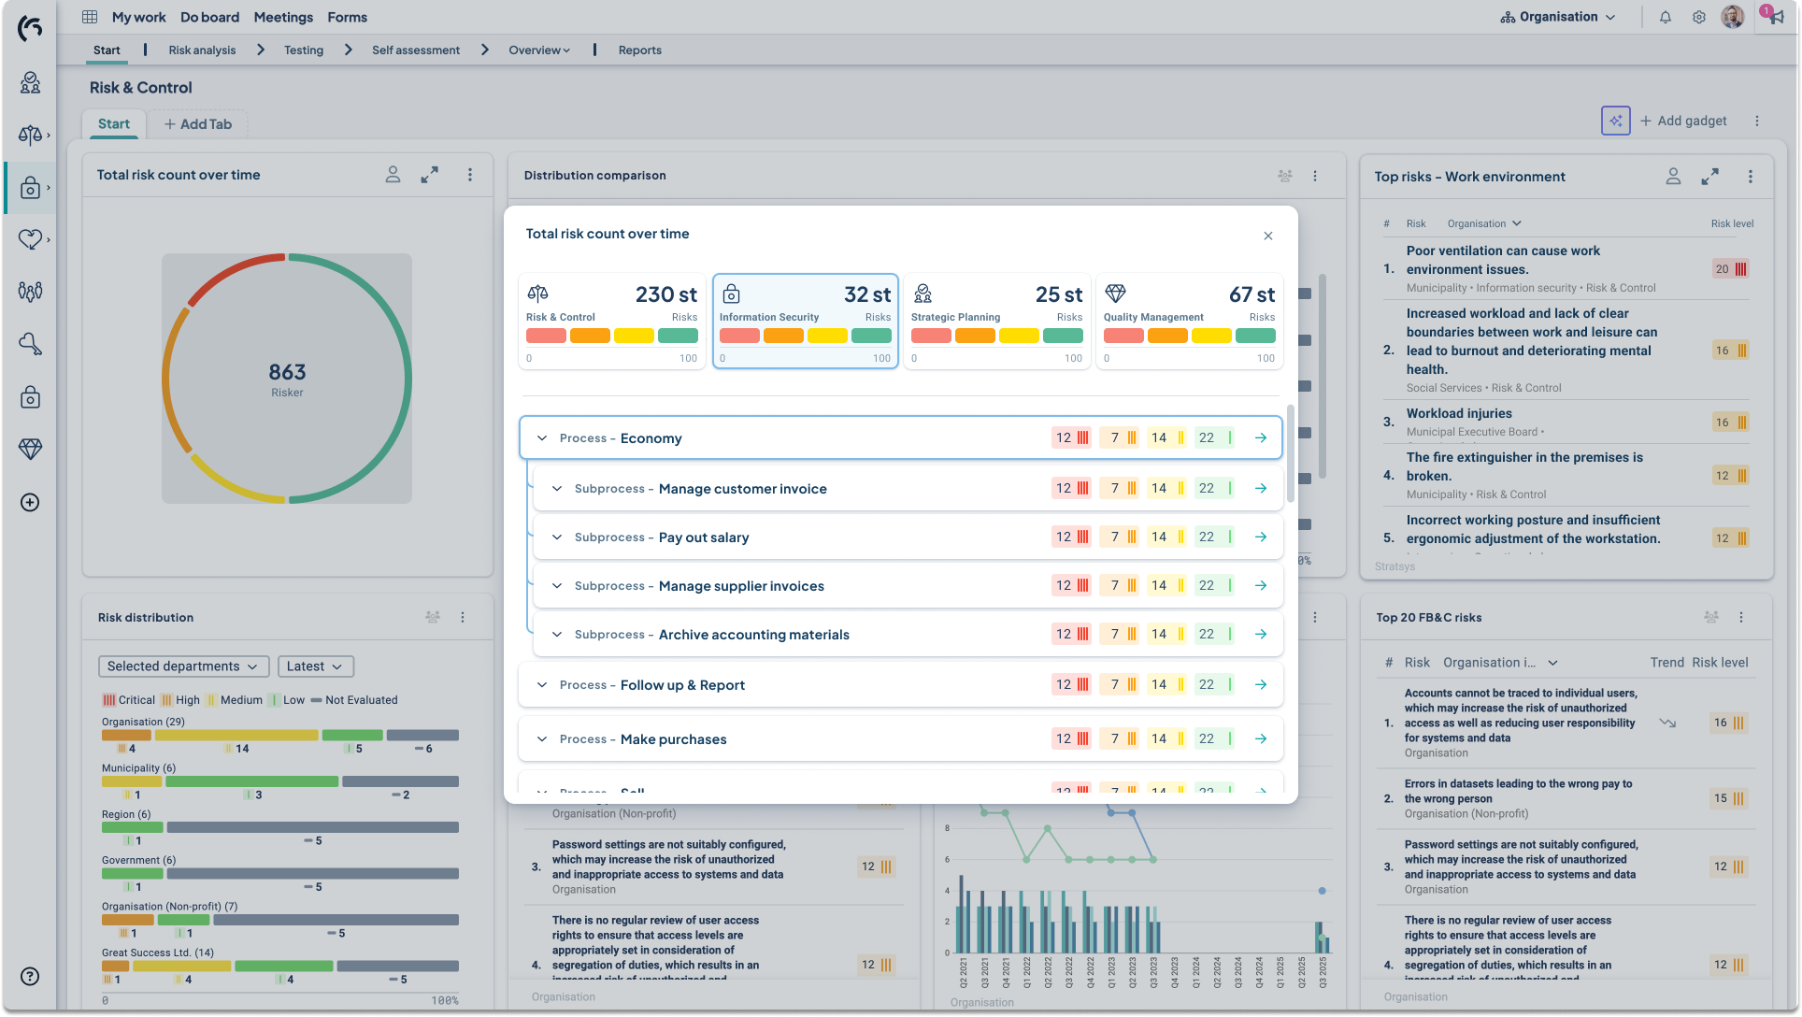The image size is (1802, 1017).
Task: Open the Do board menu item
Action: point(209,17)
